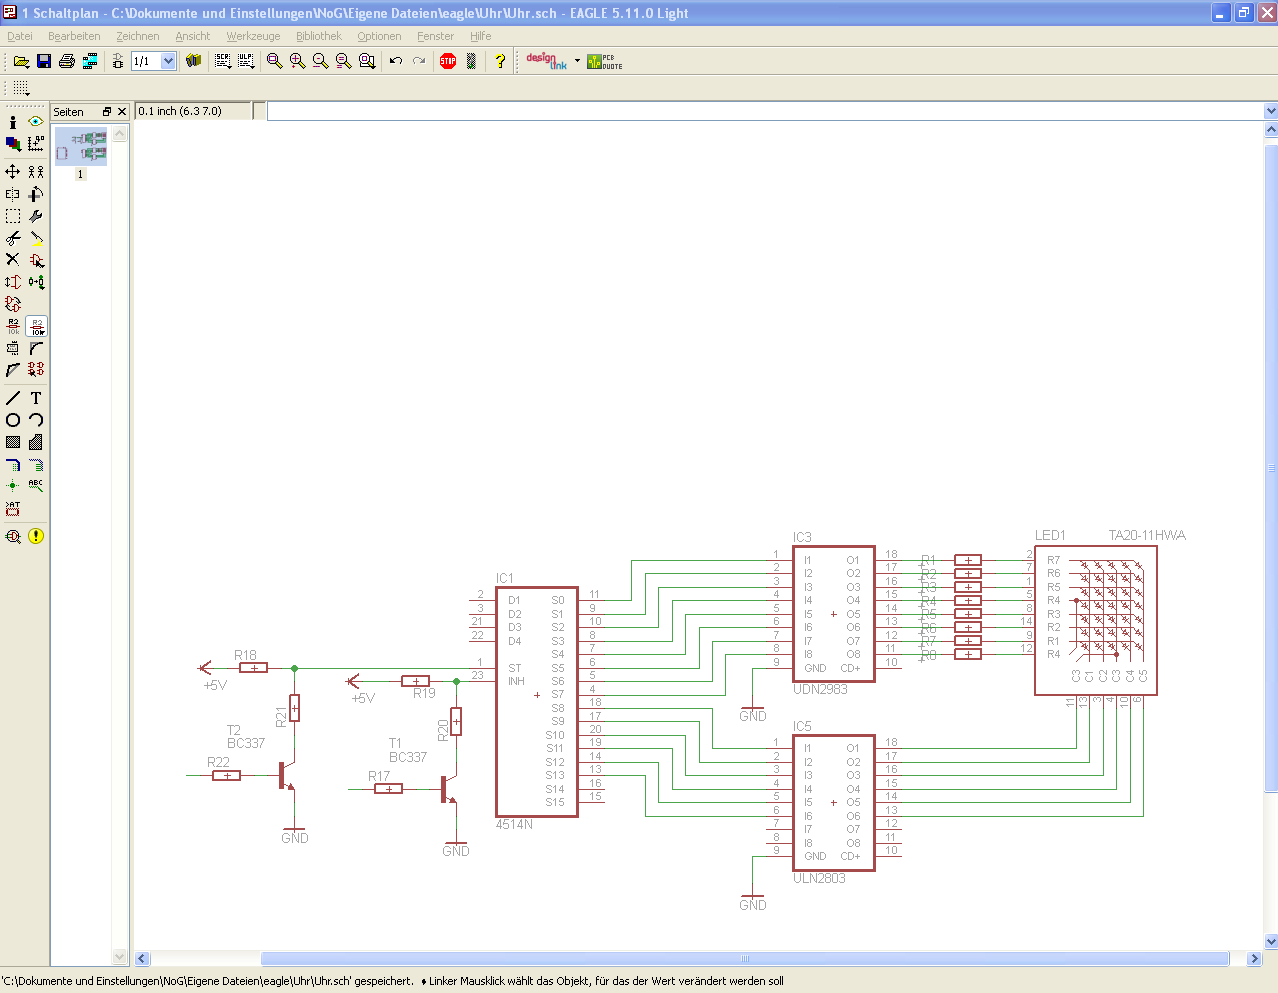Select the Change (wrench) tool

point(36,216)
